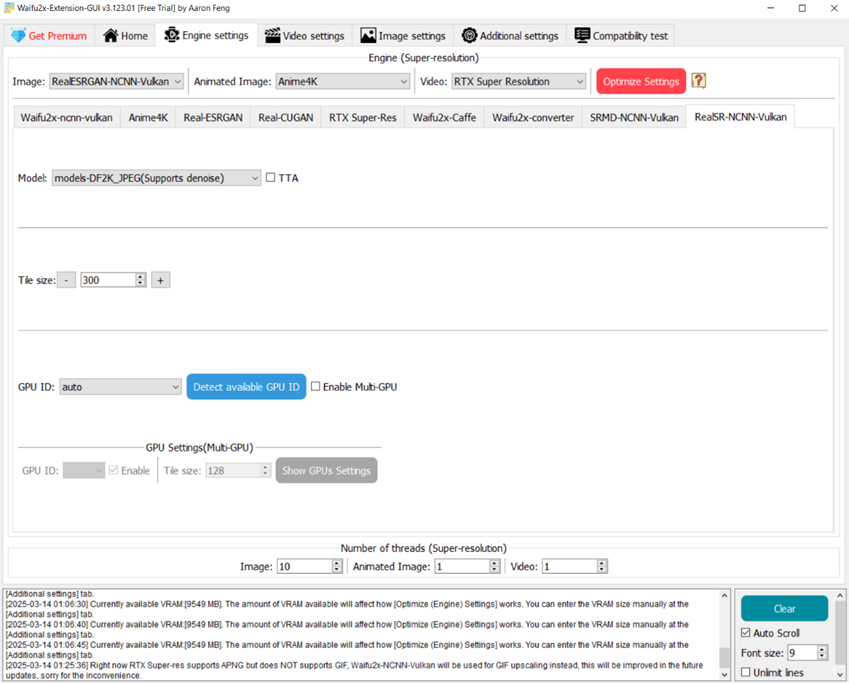Image resolution: width=849 pixels, height=683 pixels.
Task: Switch to Real-ESRGAN tab
Action: (213, 118)
